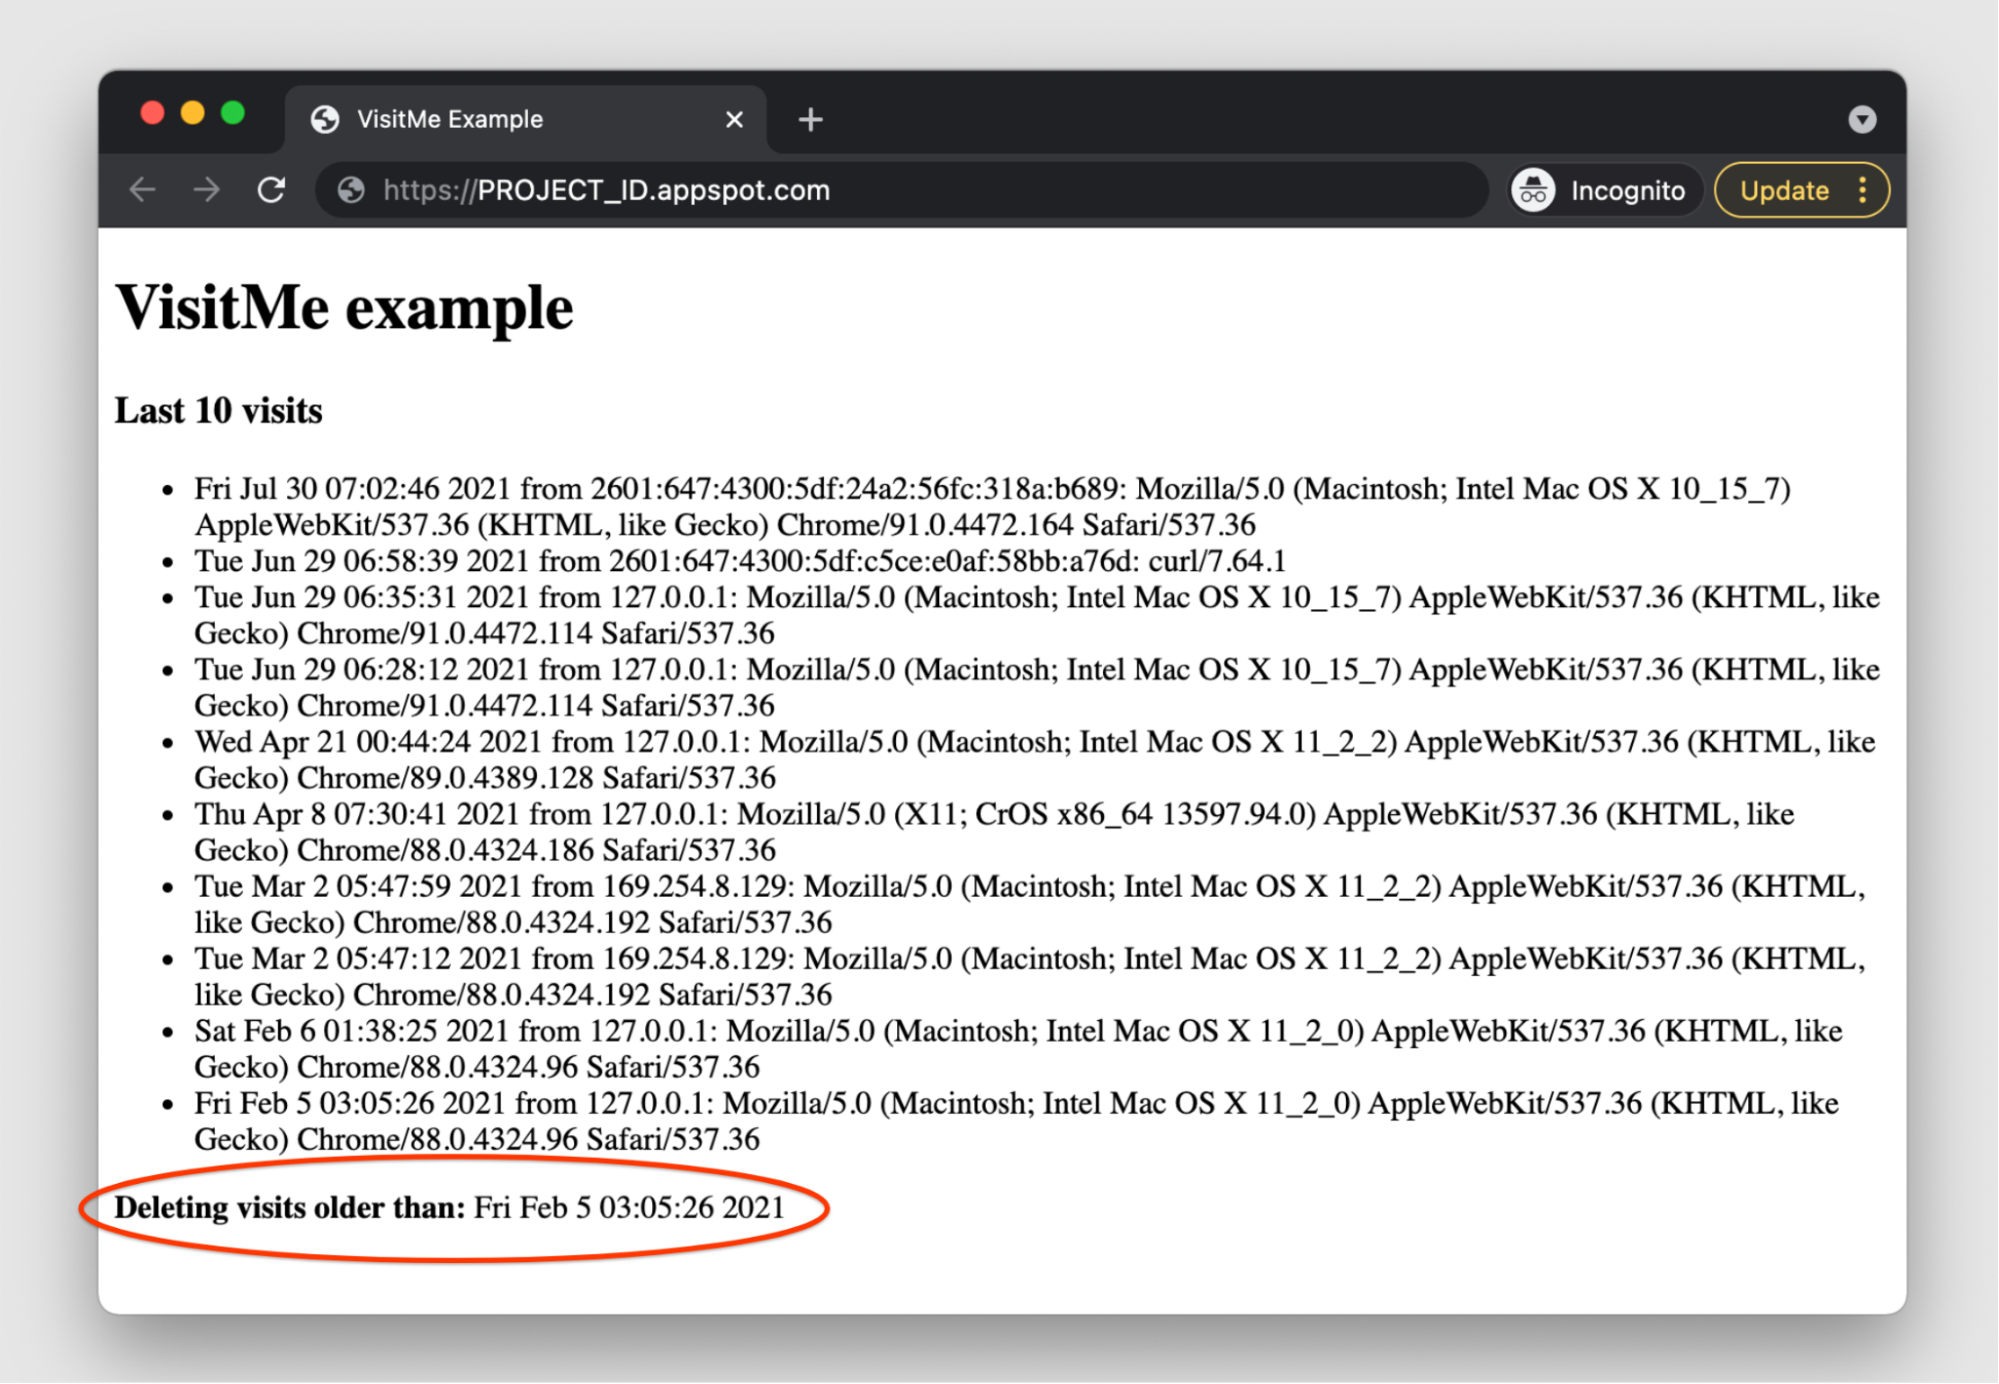Click the Tue Jun 29 06:28:12 visit entry
This screenshot has height=1384, width=1999.
click(1037, 687)
